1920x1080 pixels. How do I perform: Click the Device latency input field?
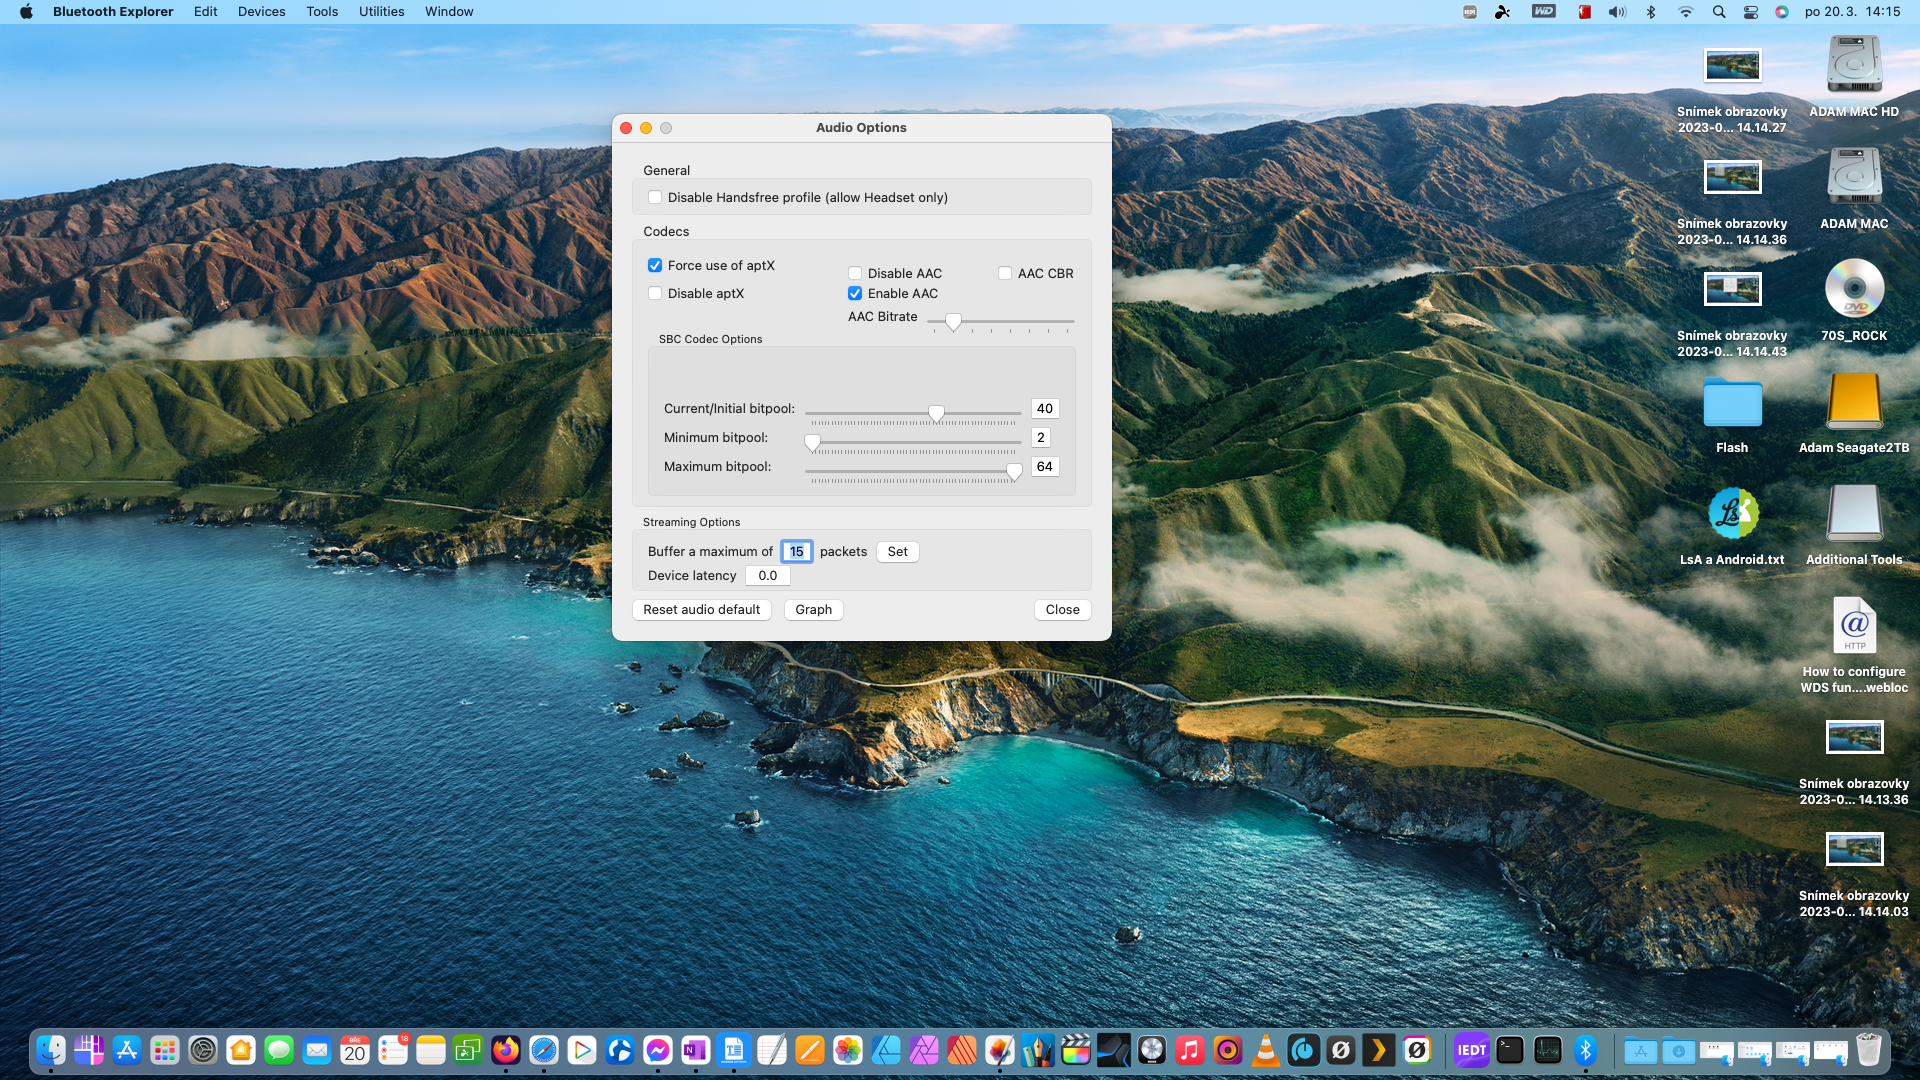[767, 576]
